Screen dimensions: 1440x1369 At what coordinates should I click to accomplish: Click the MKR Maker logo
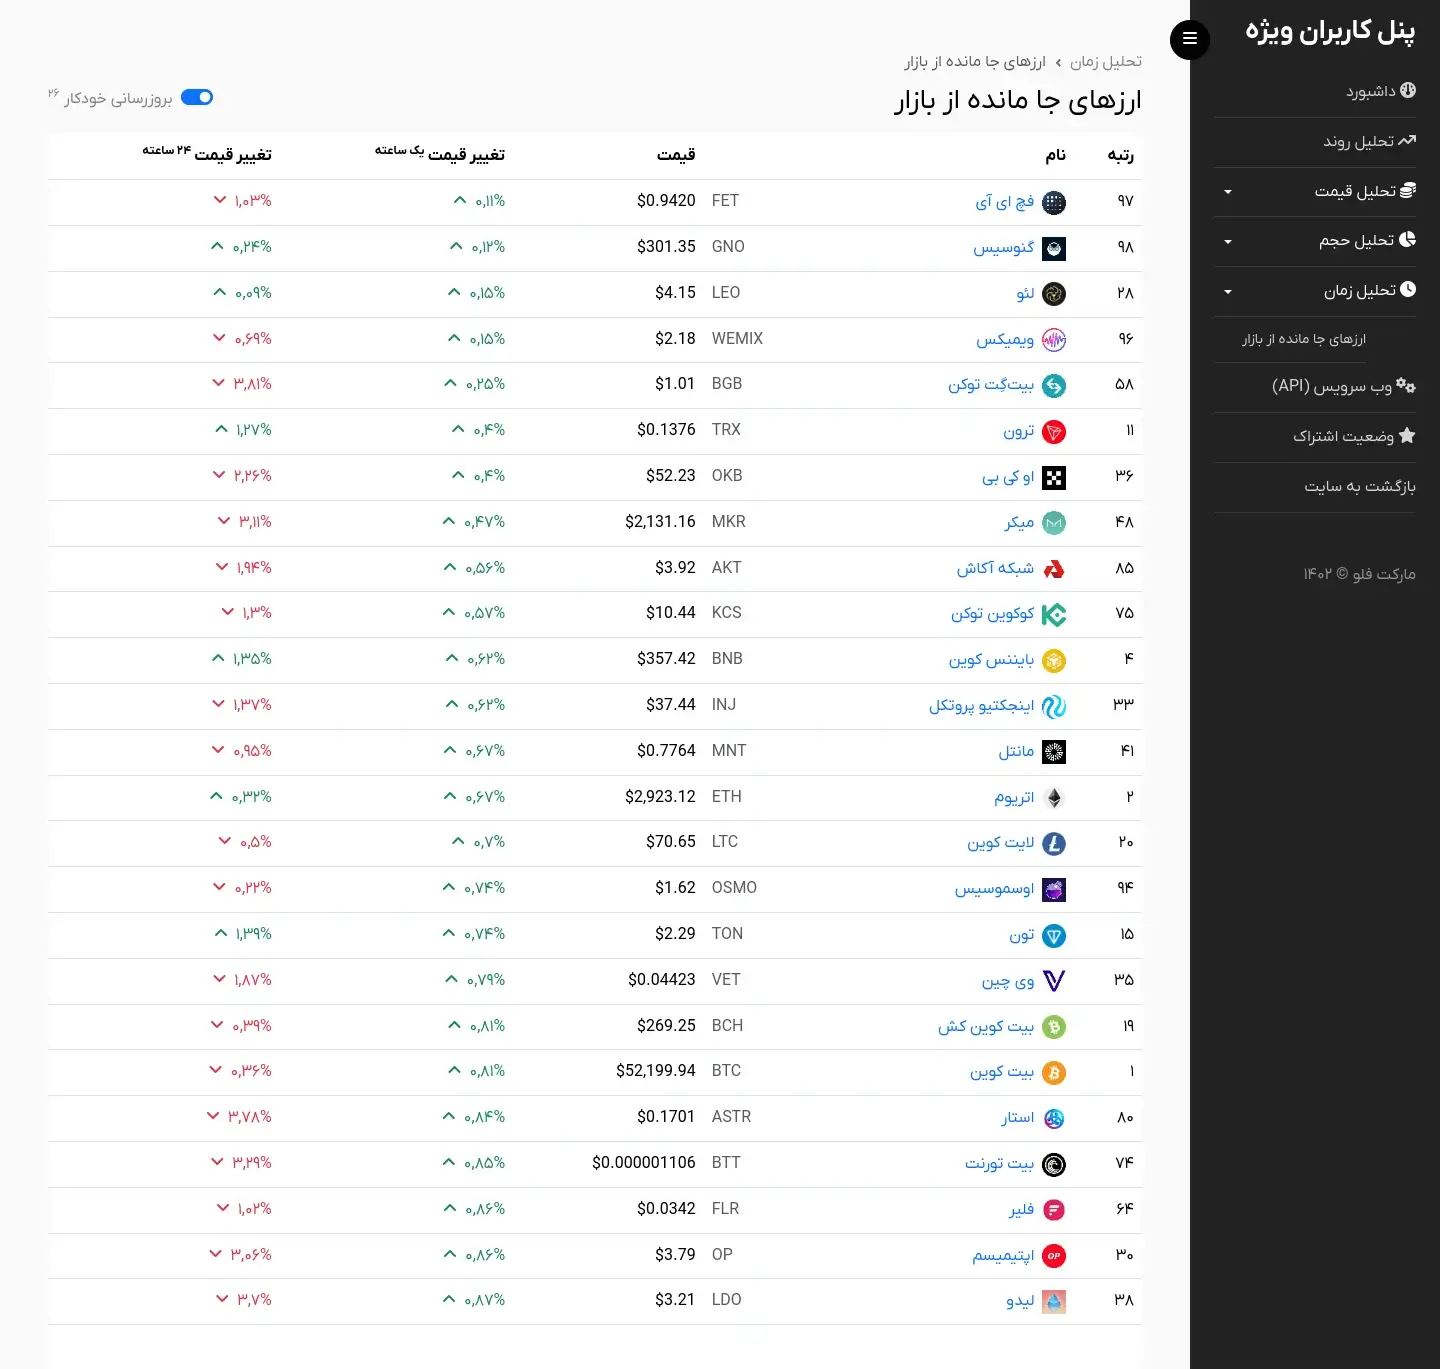pyautogui.click(x=1054, y=523)
